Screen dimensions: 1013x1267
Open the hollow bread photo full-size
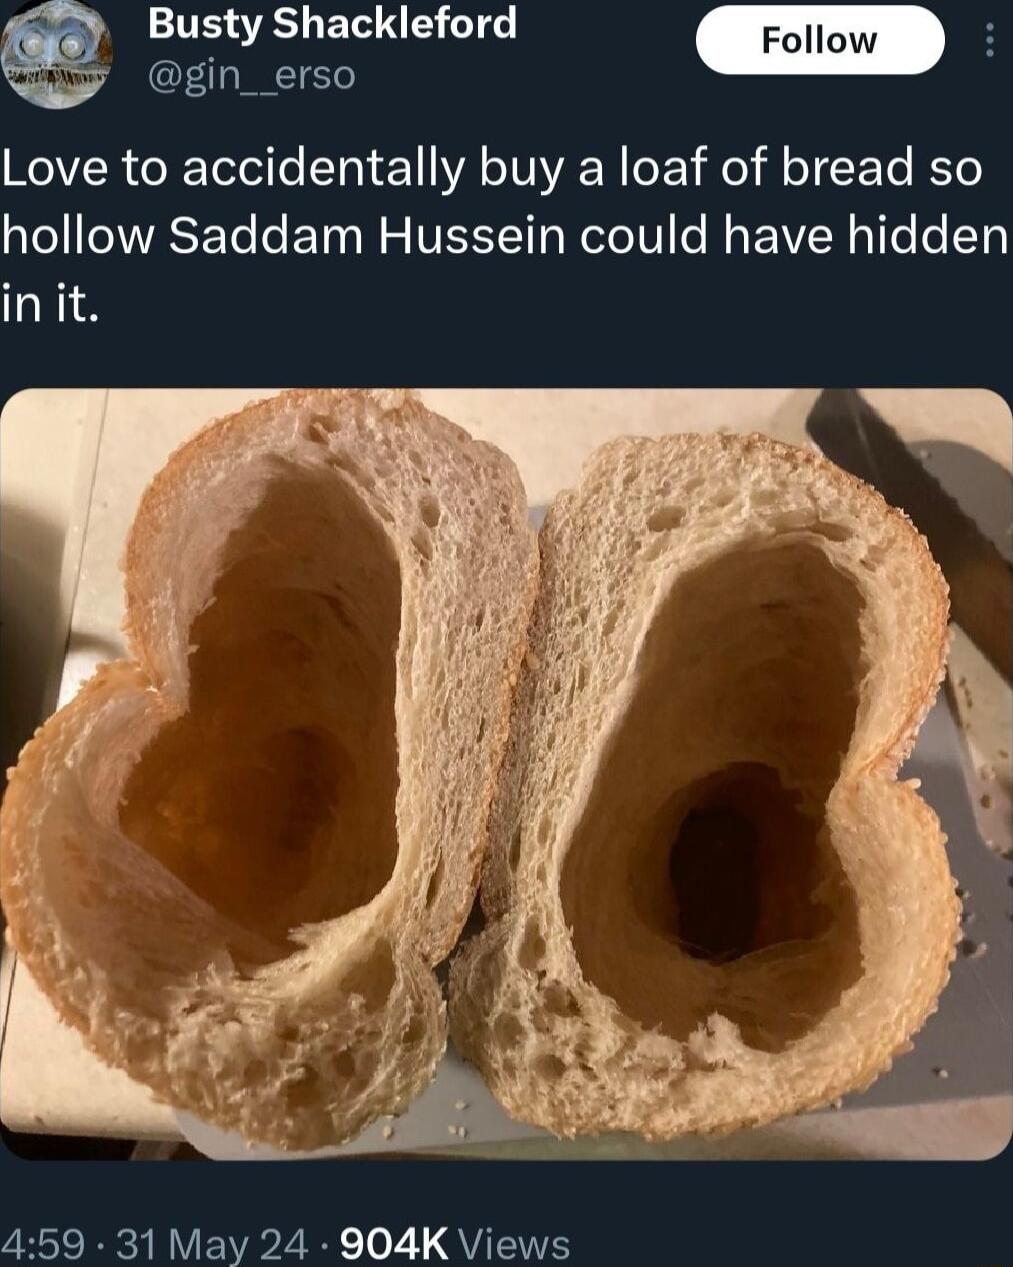tap(506, 774)
